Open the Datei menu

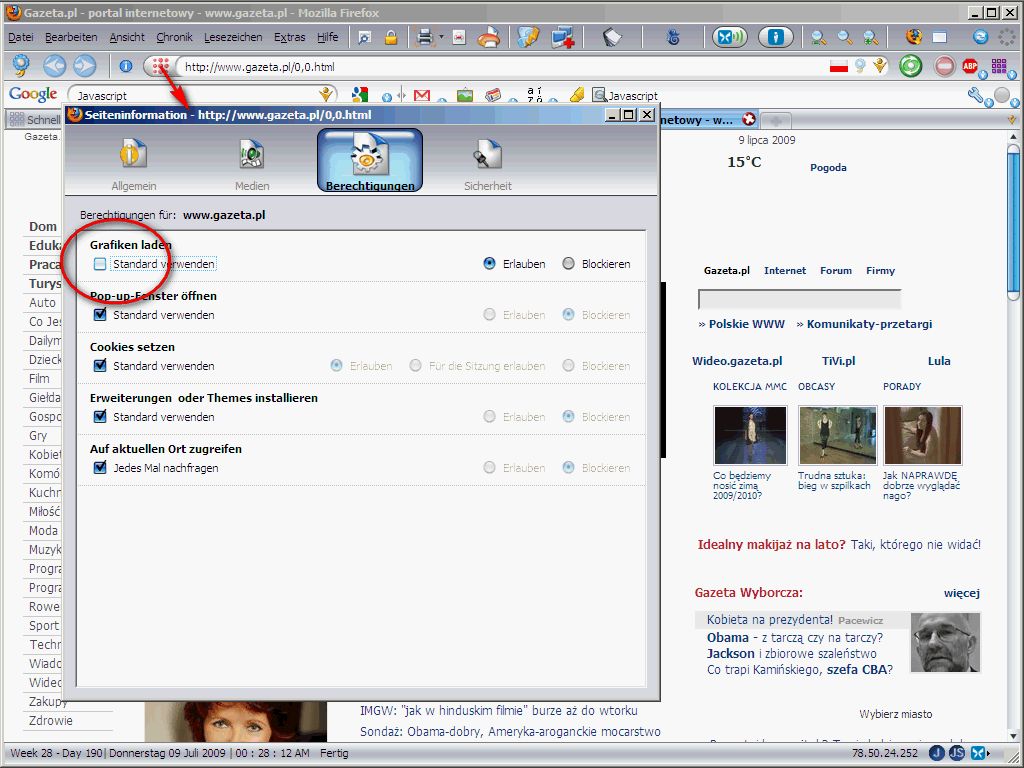coord(21,37)
